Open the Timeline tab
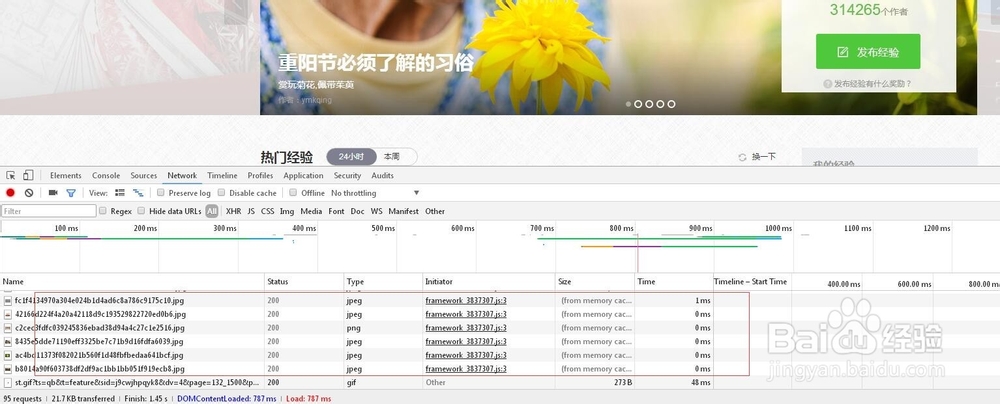The image size is (1000, 404). (x=222, y=176)
